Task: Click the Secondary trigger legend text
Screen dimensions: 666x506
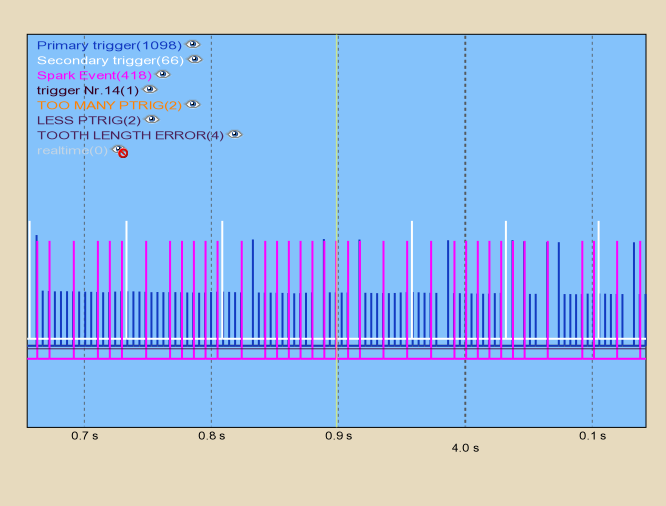Action: pyautogui.click(x=110, y=60)
